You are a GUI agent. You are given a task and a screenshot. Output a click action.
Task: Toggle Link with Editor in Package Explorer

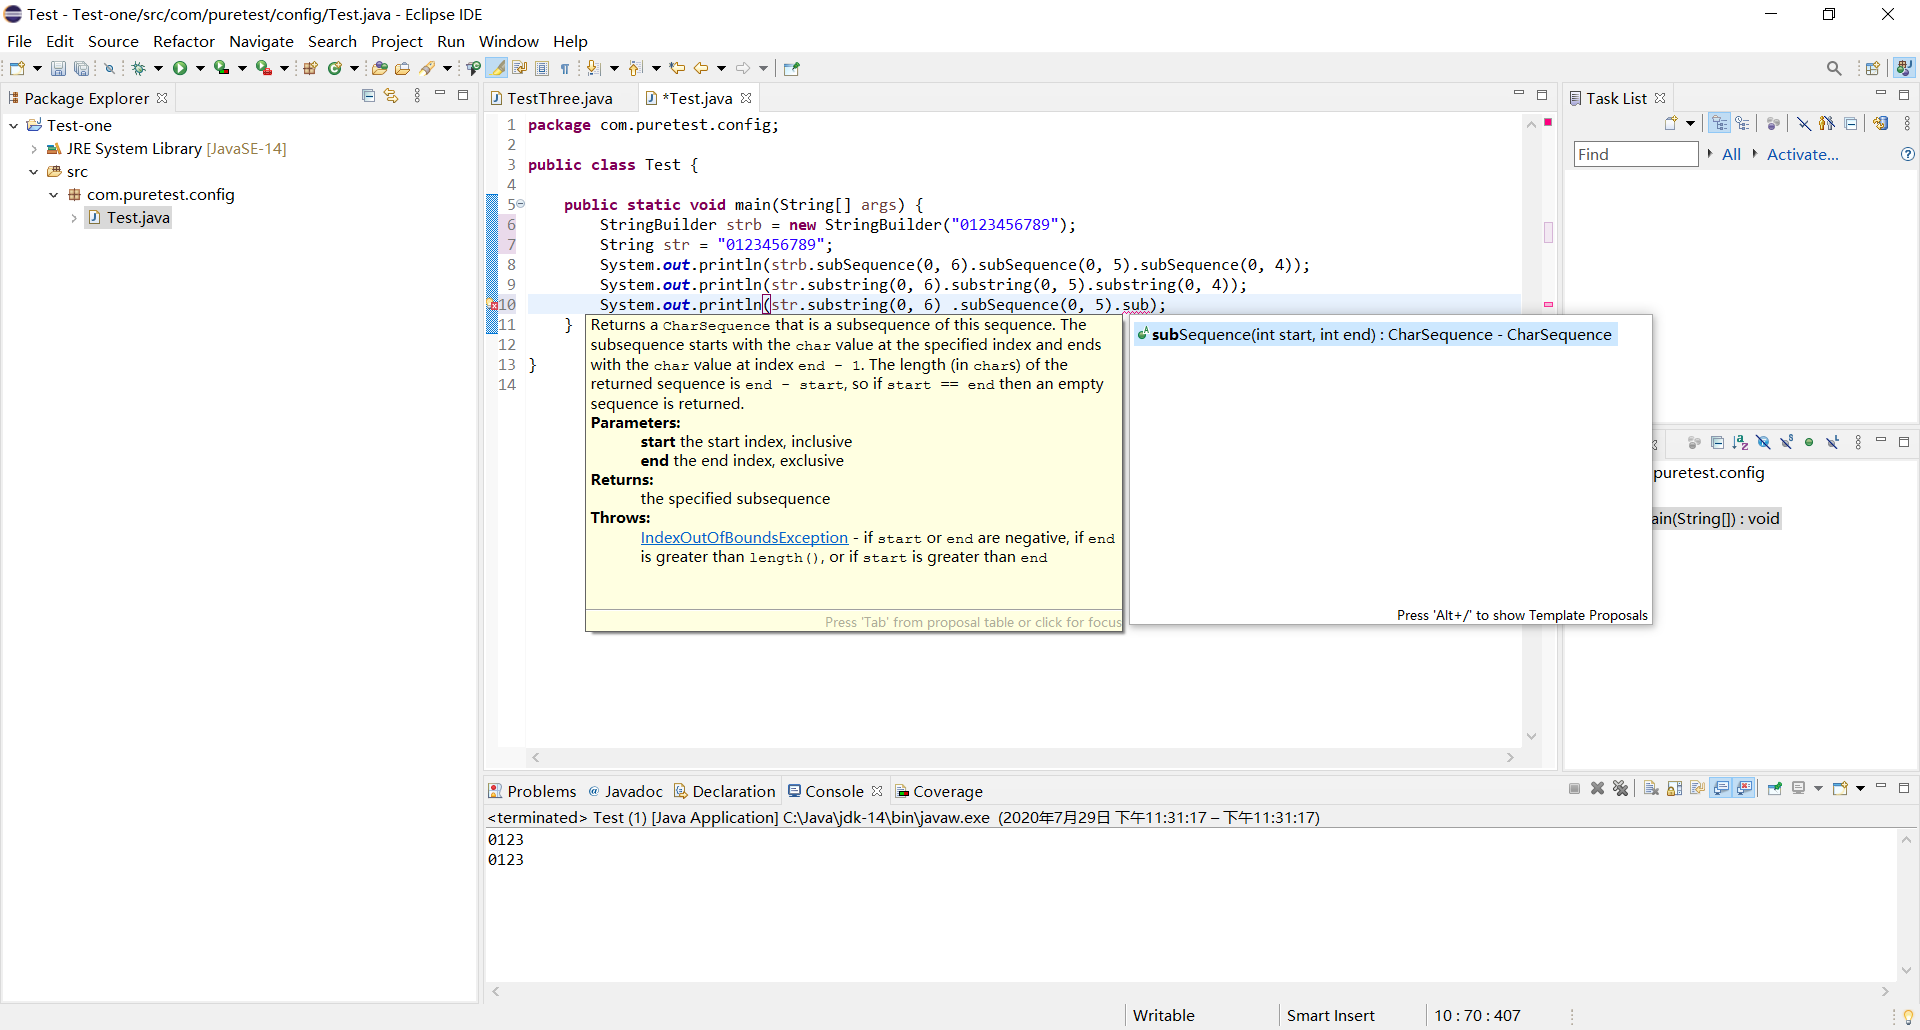pos(391,96)
